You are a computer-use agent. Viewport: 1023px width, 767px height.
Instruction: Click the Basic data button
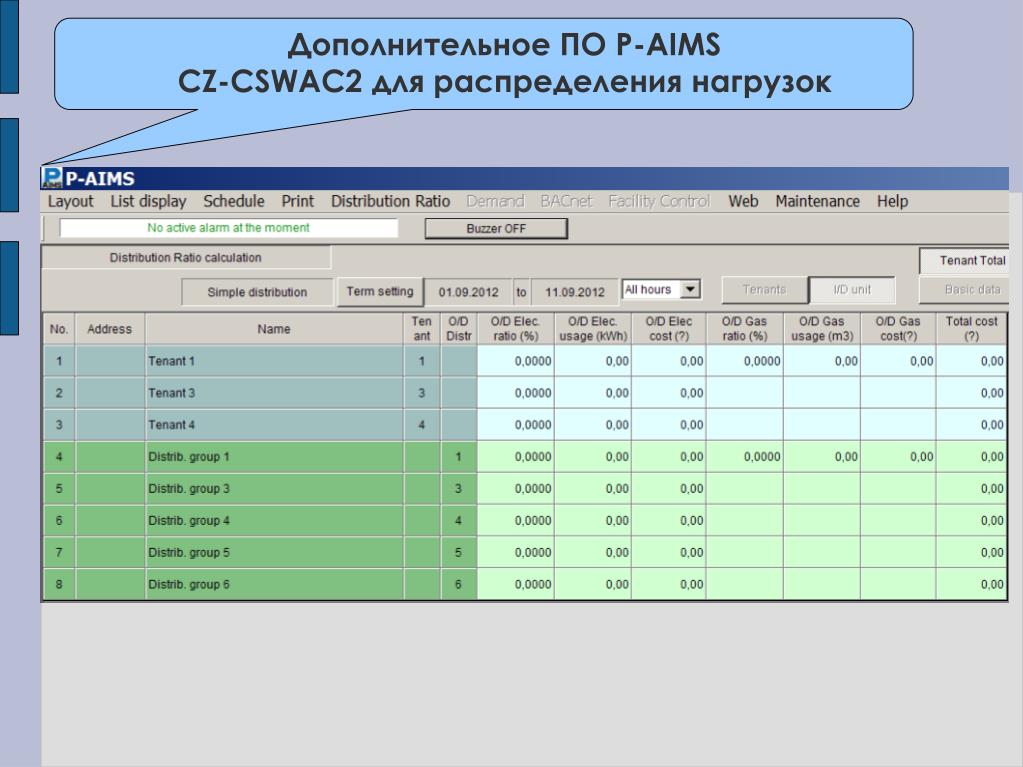click(x=966, y=290)
